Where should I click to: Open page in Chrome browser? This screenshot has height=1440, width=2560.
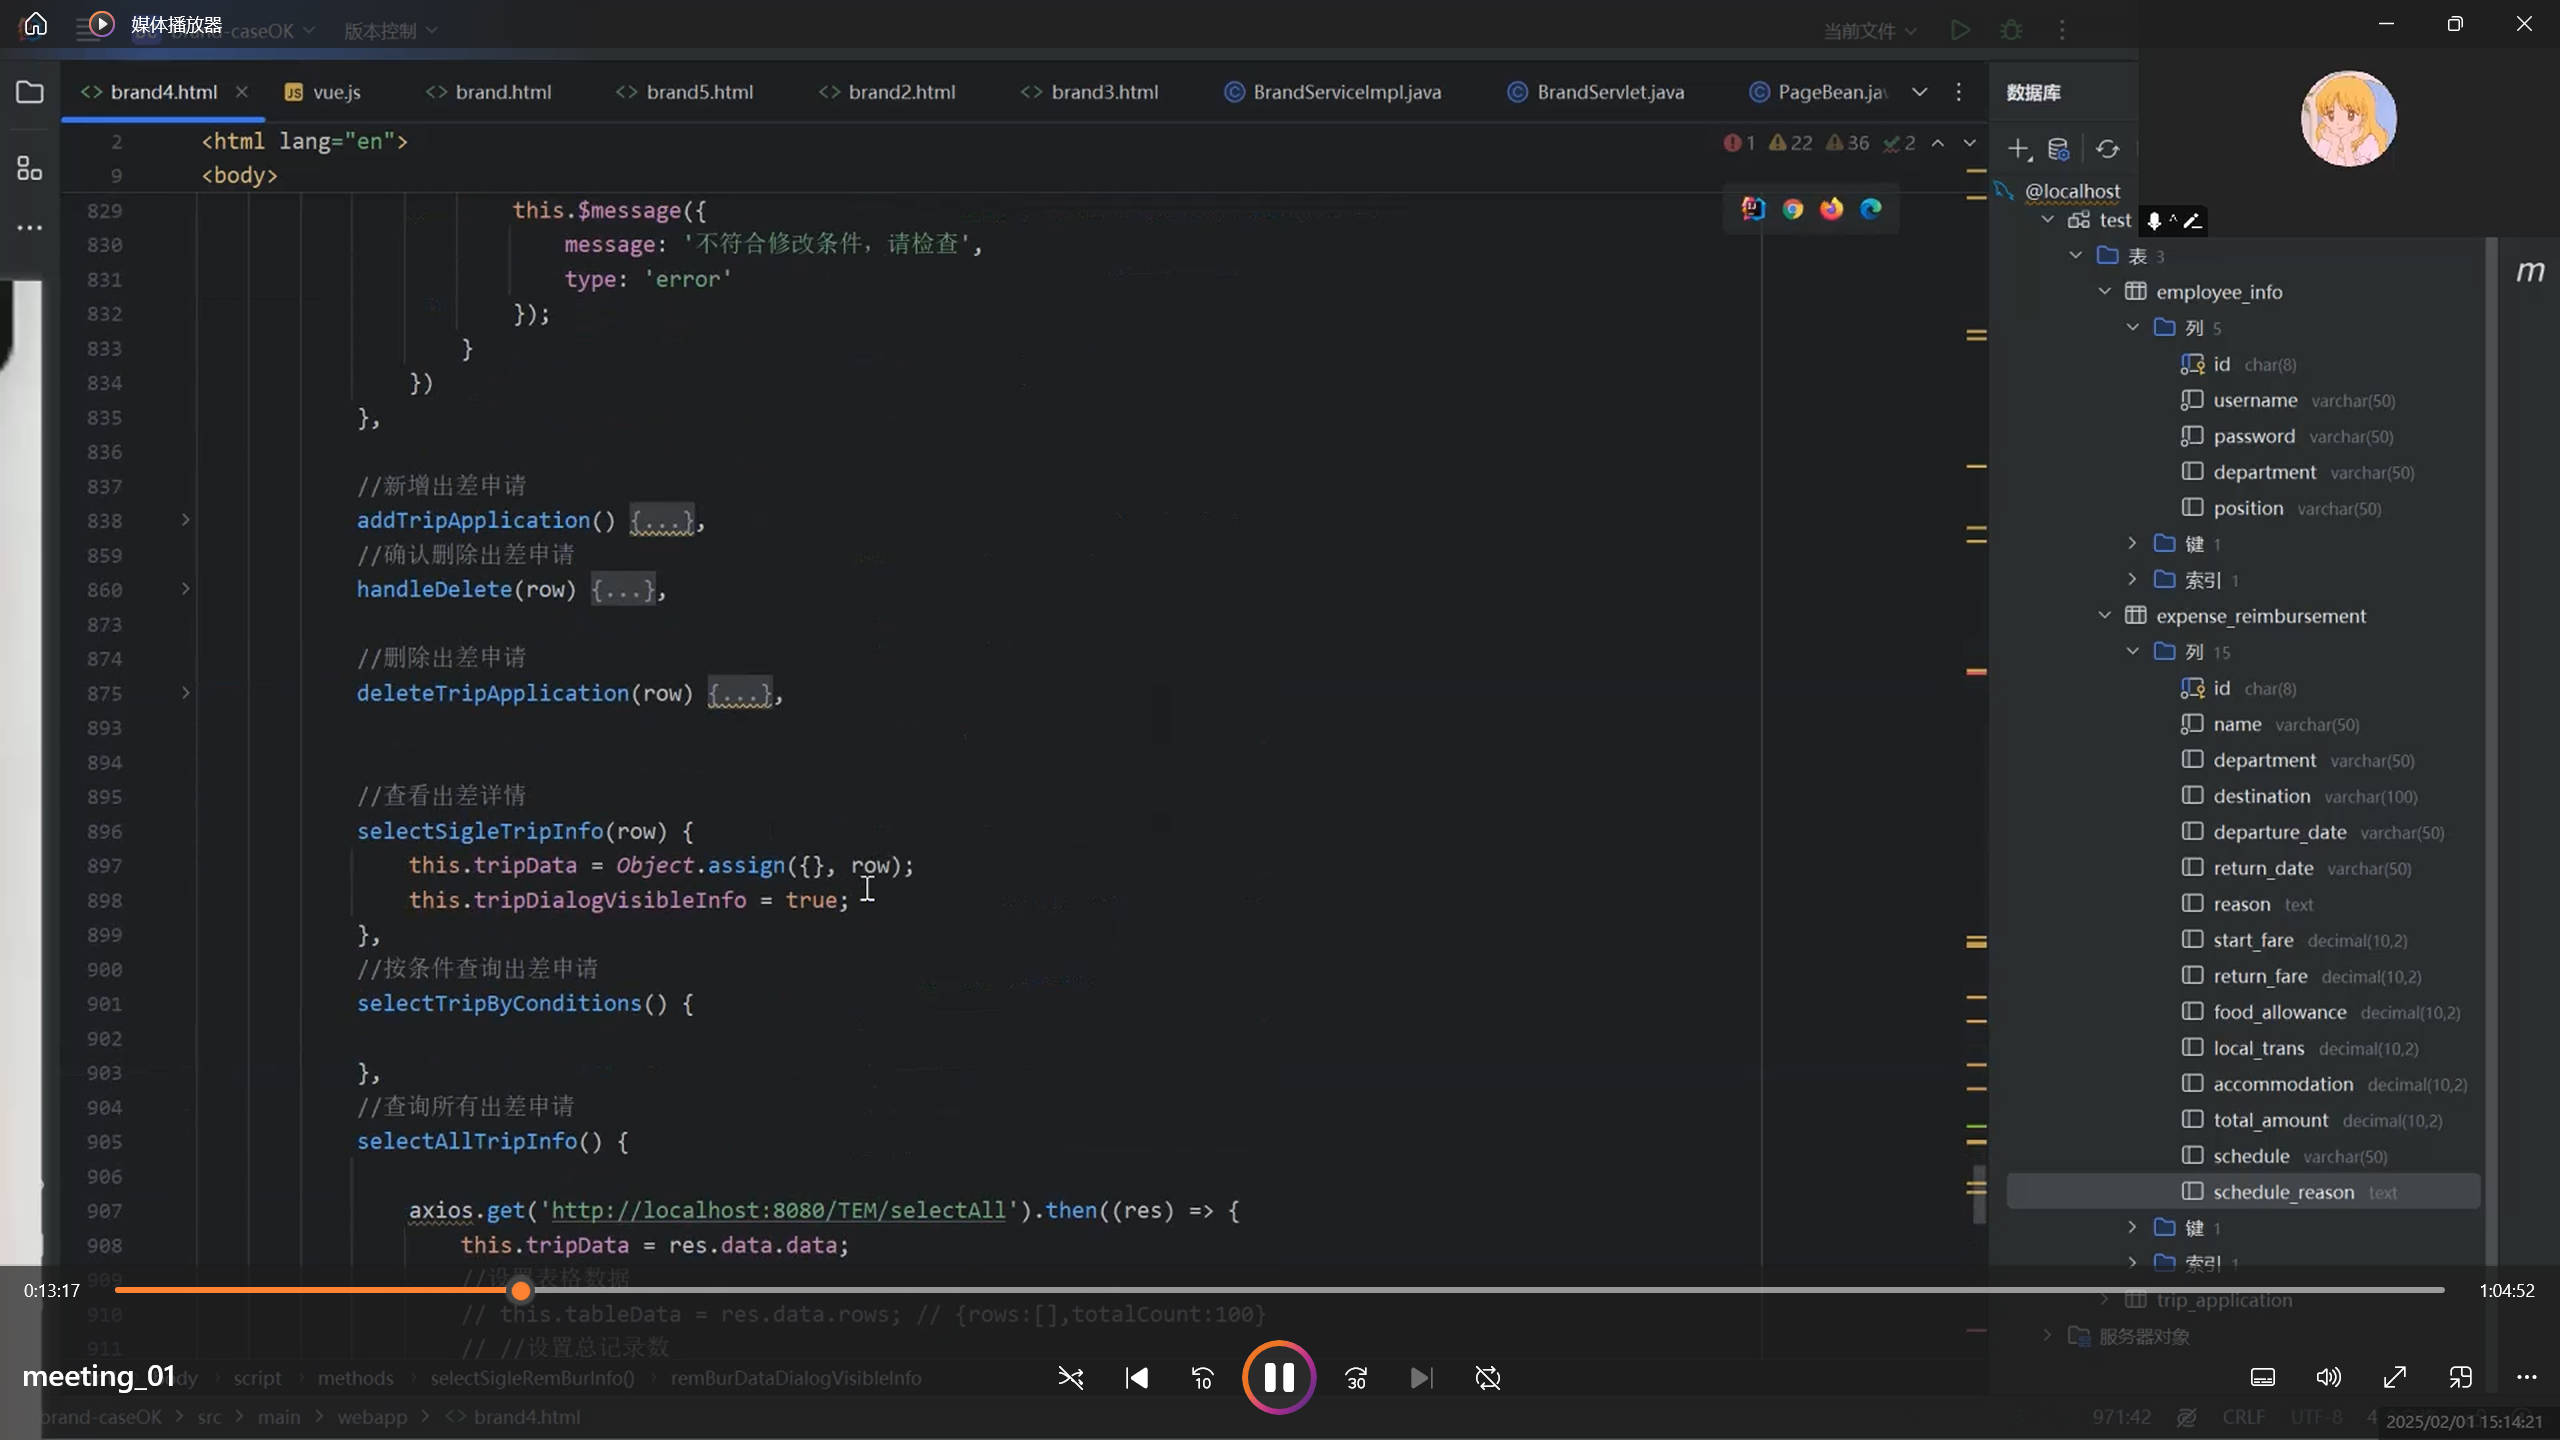click(1793, 208)
